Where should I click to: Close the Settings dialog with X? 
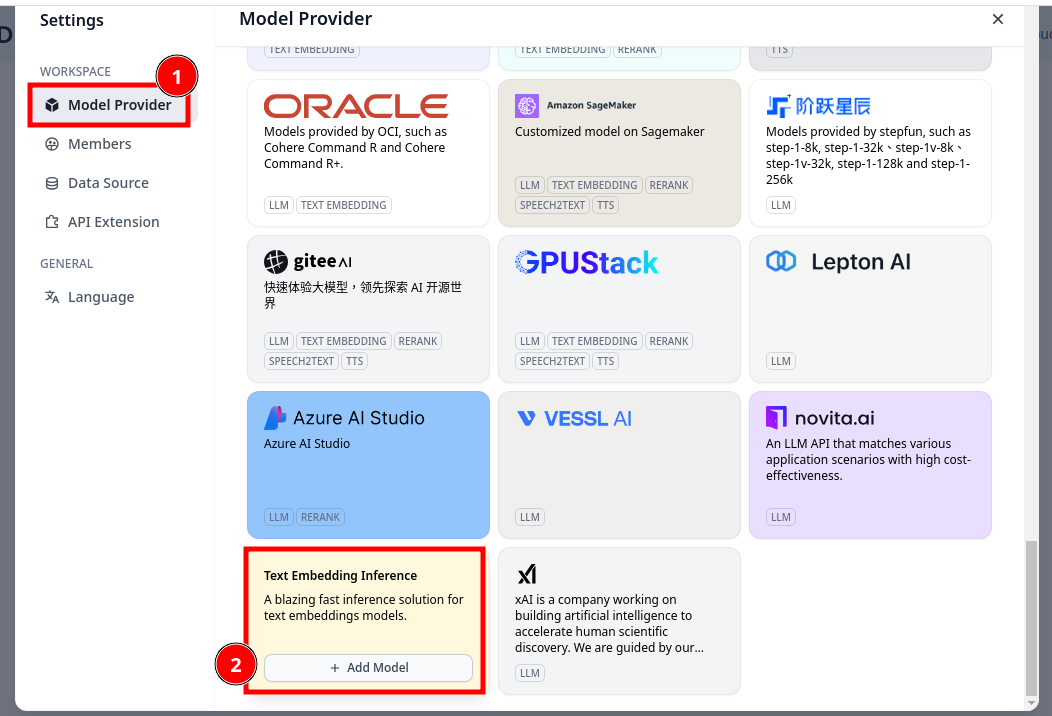pos(998,19)
